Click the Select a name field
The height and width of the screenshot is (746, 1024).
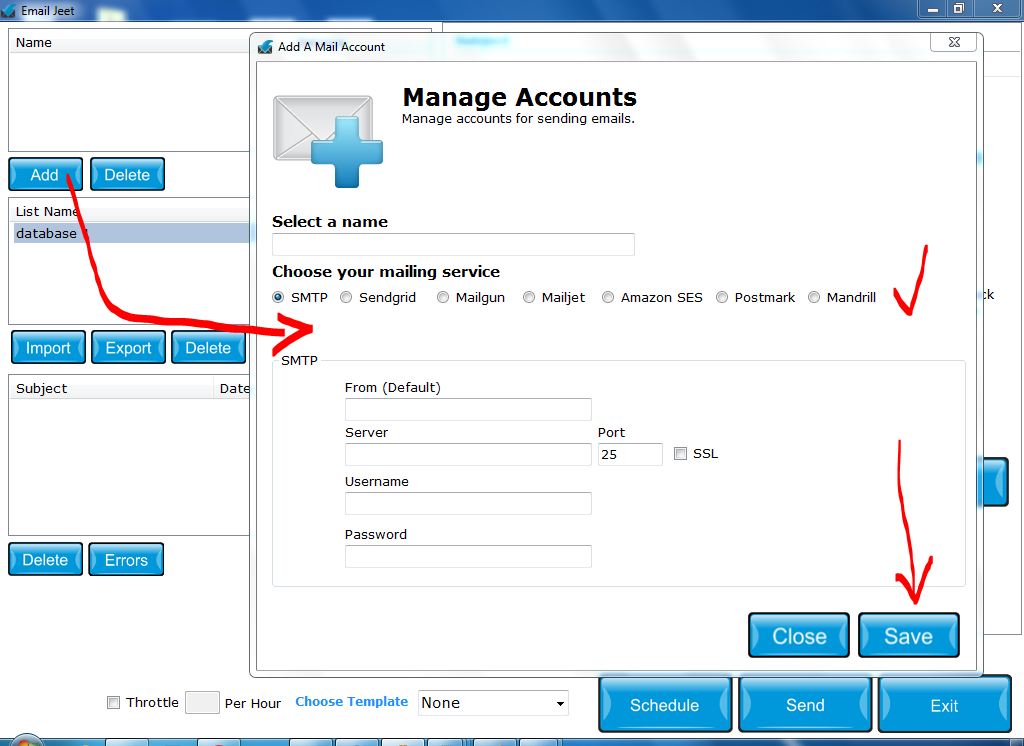[453, 244]
